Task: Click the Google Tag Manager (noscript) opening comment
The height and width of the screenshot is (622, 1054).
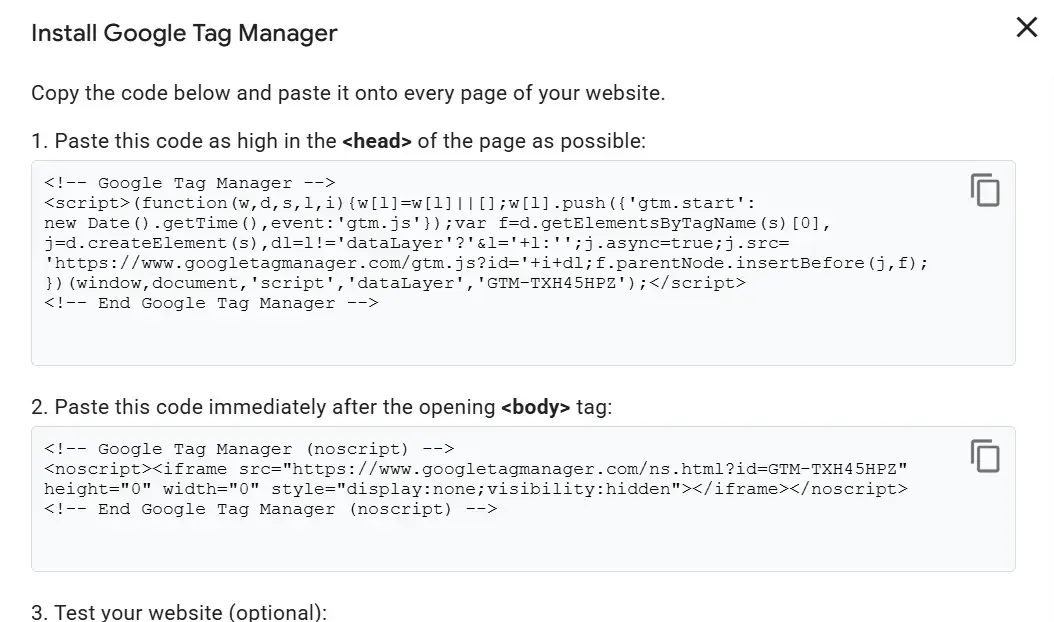Action: click(249, 449)
